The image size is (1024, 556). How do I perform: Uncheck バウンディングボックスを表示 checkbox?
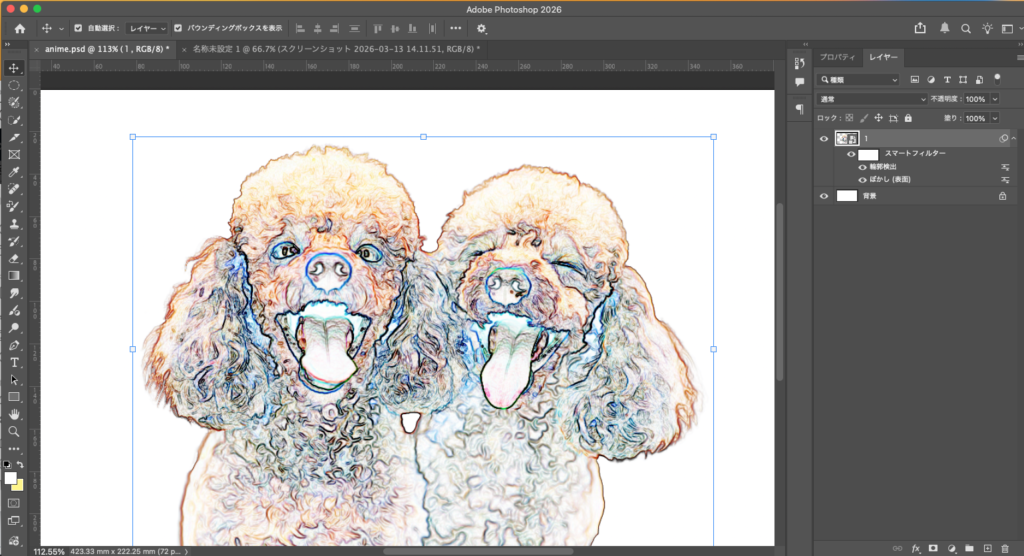178,29
